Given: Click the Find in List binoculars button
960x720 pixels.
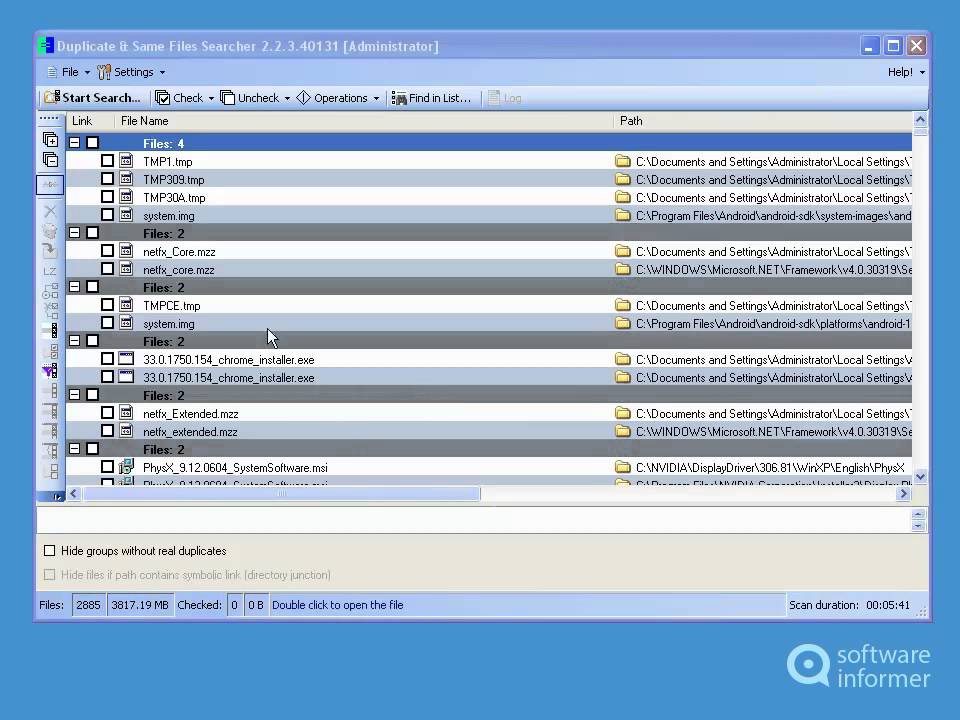Looking at the screenshot, I should (431, 98).
